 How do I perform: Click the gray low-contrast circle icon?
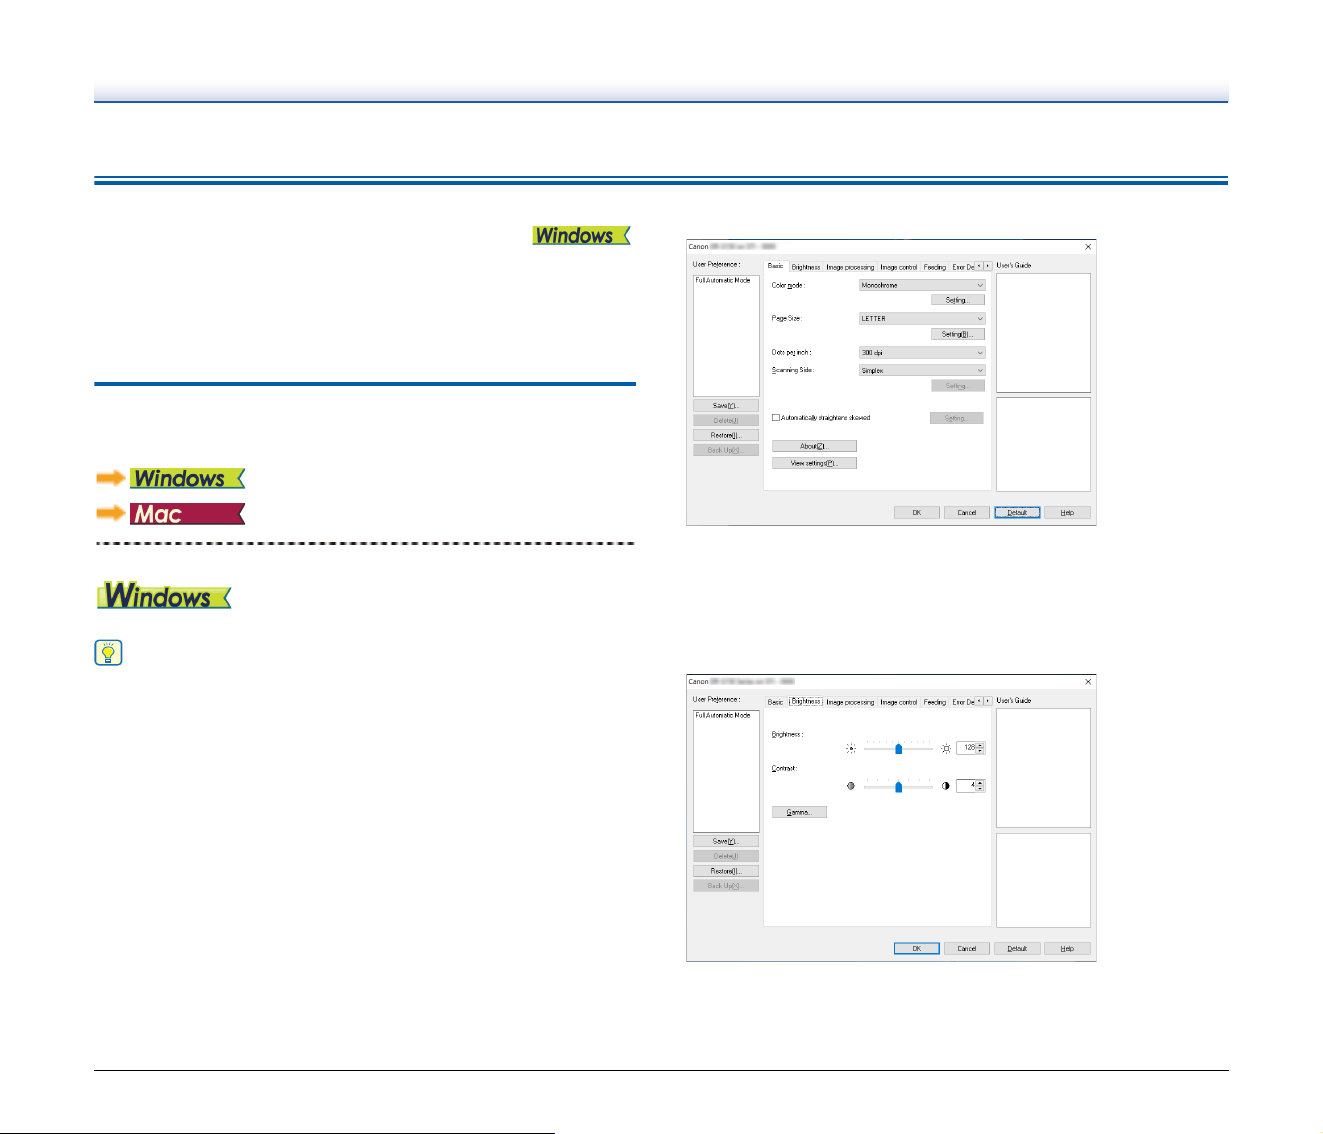(851, 786)
